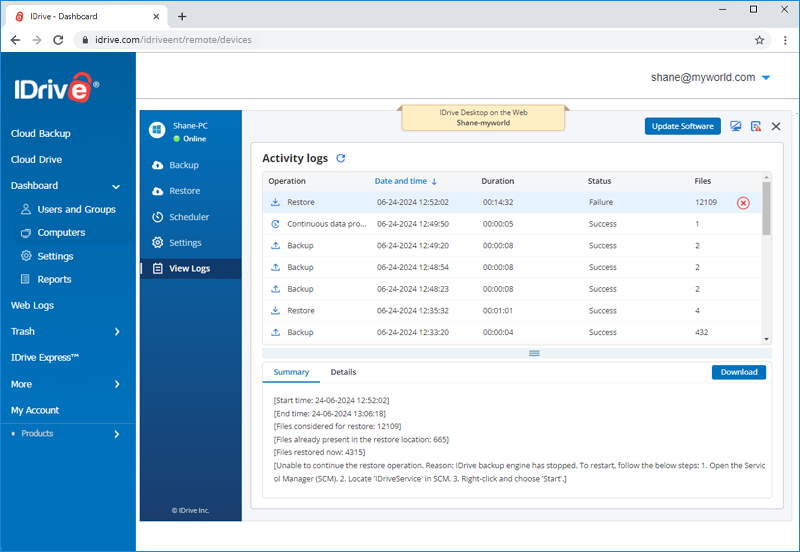Expand the Trash submenu arrow

[117, 332]
